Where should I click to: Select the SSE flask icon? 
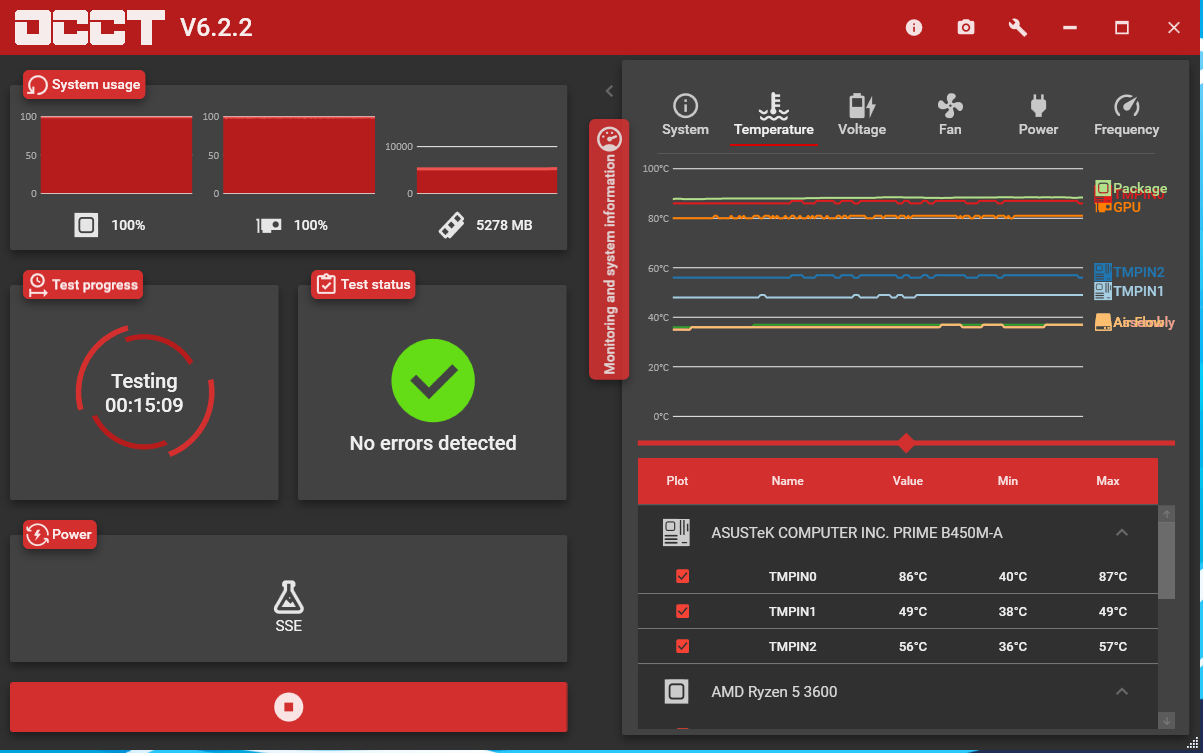(288, 597)
